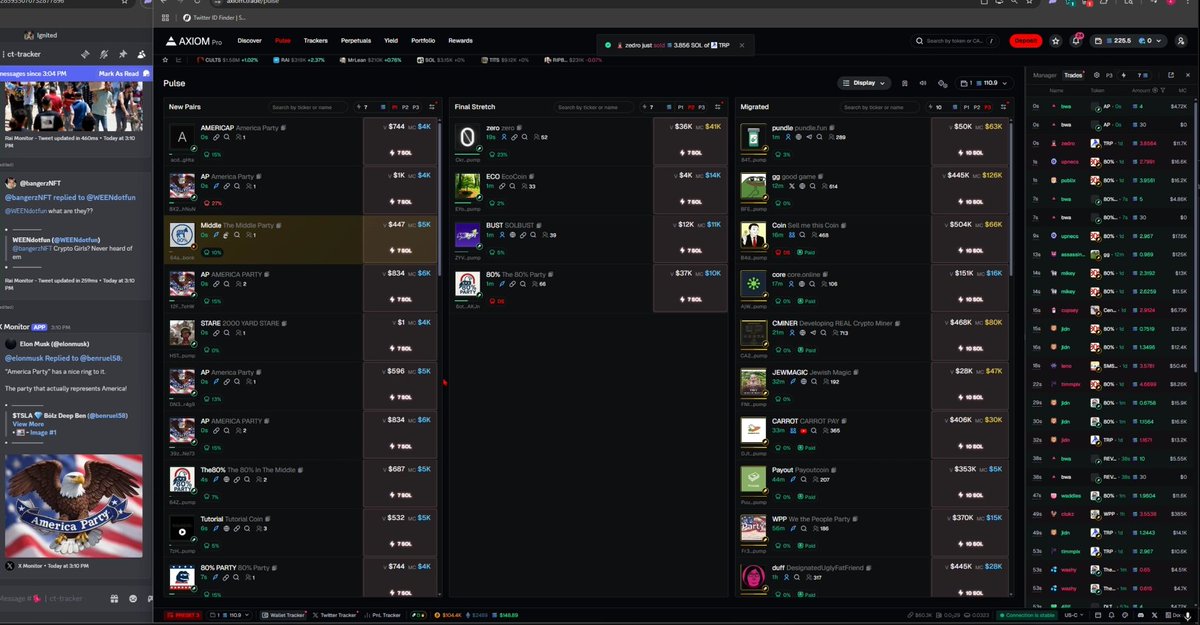Select preset P2 in Migrated column
This screenshot has width=1200, height=625.
coord(978,107)
